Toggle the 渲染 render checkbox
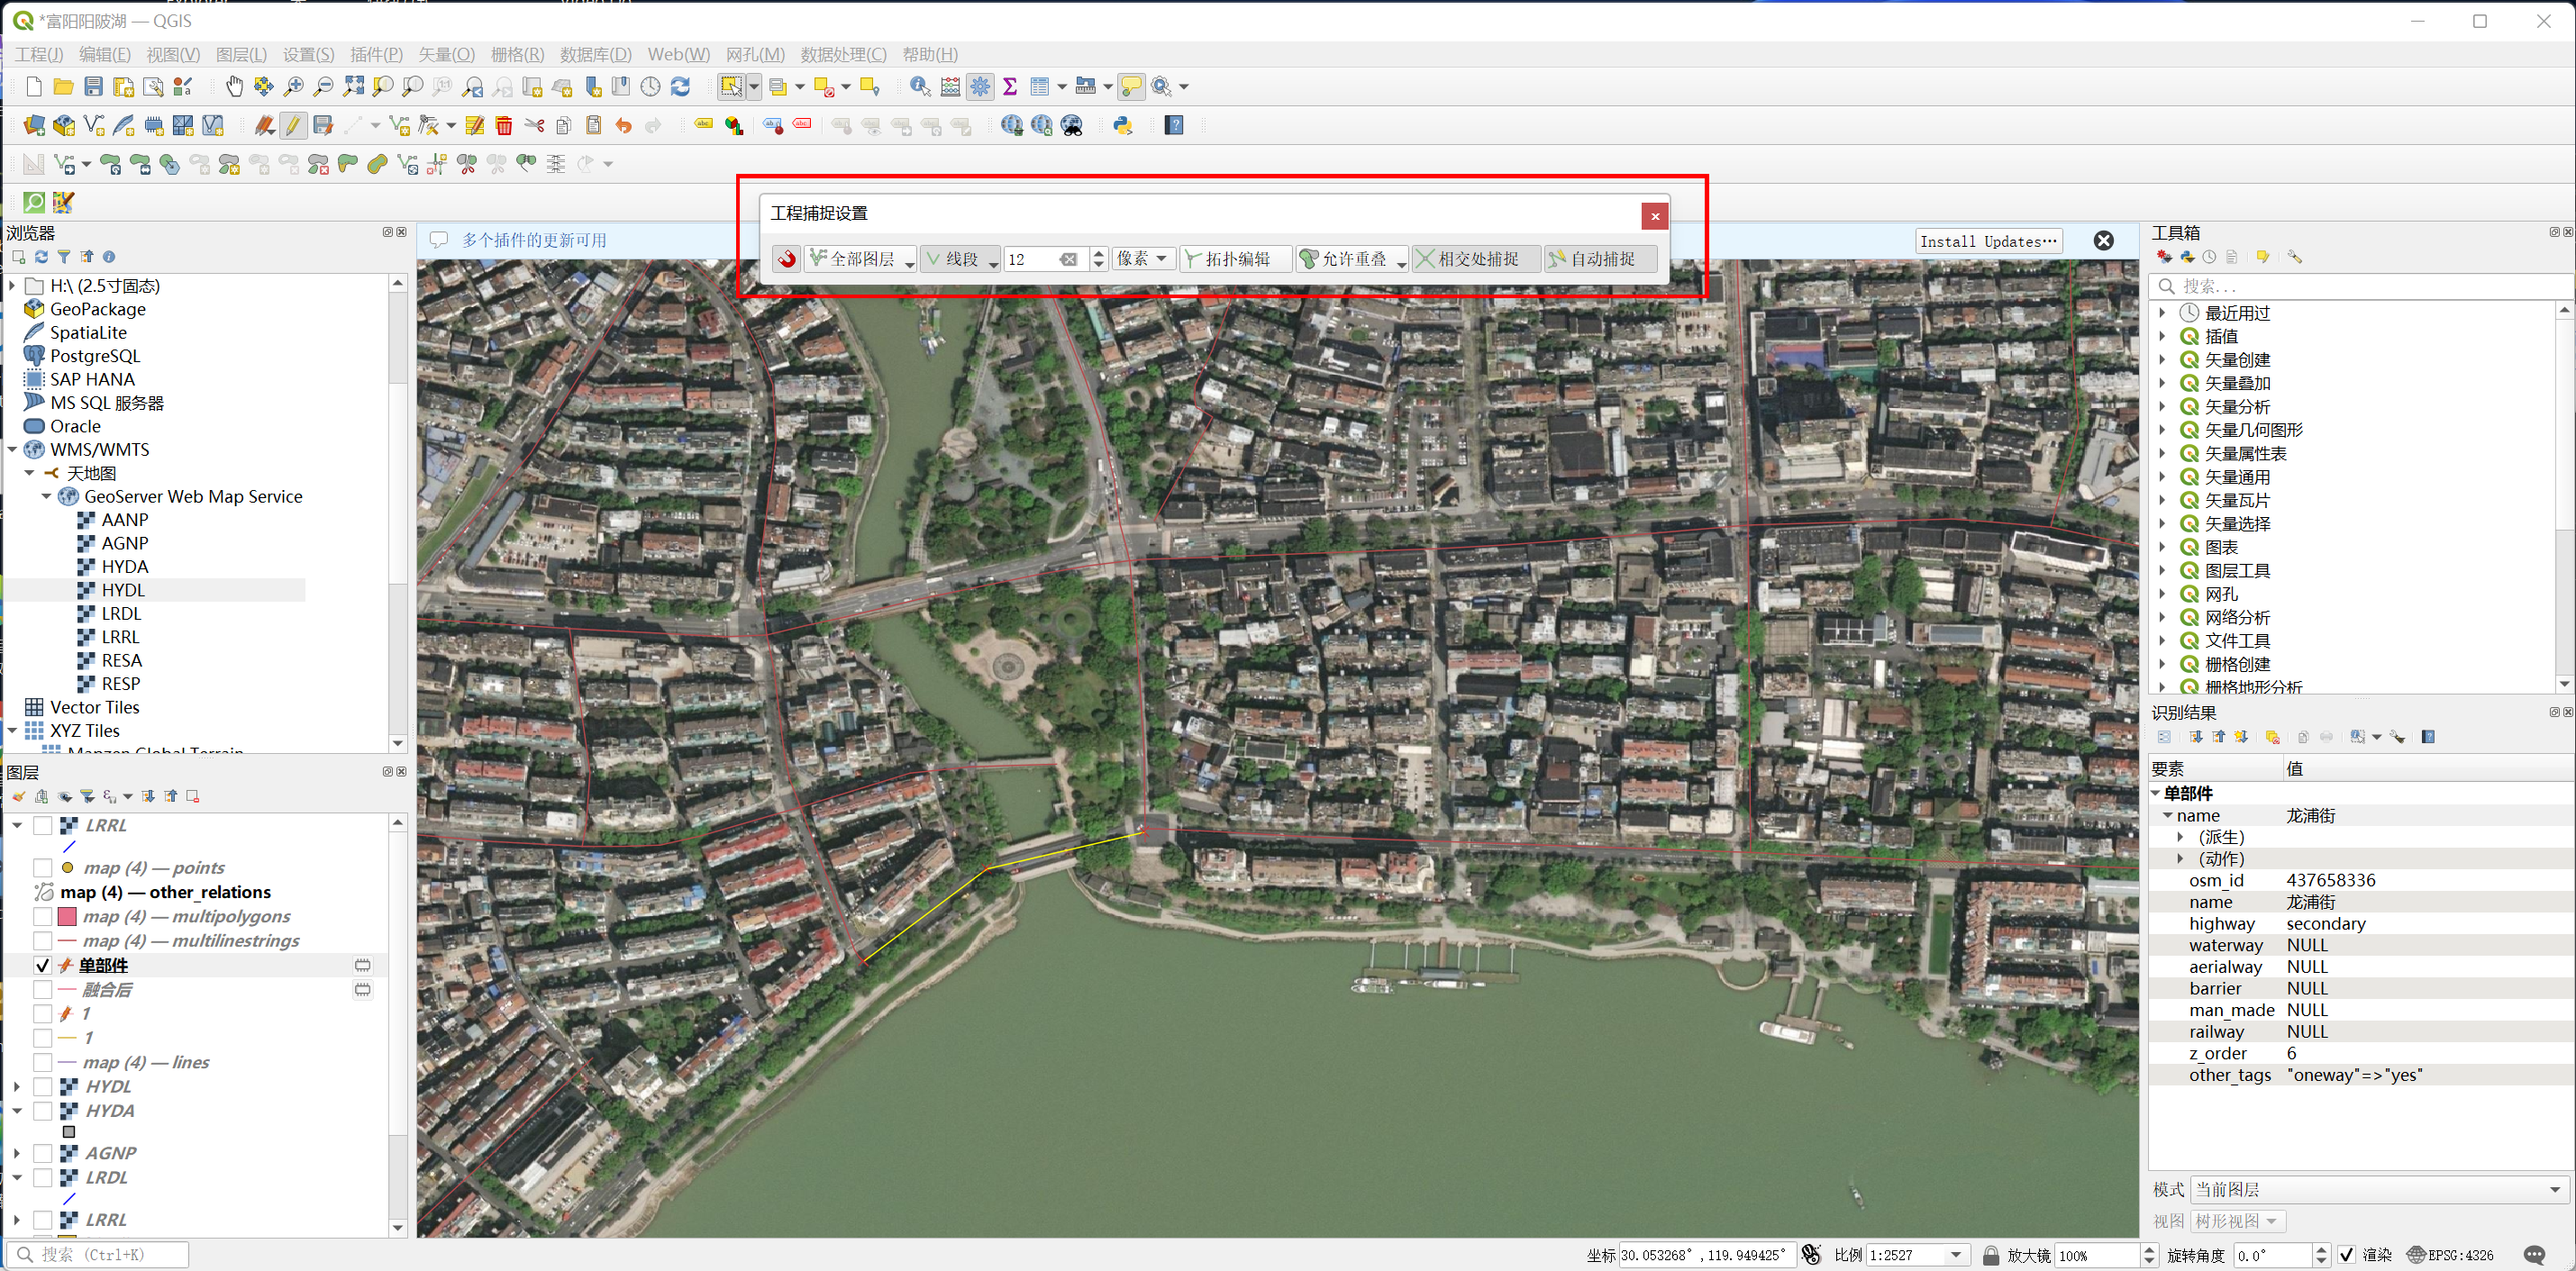 (x=2346, y=1255)
